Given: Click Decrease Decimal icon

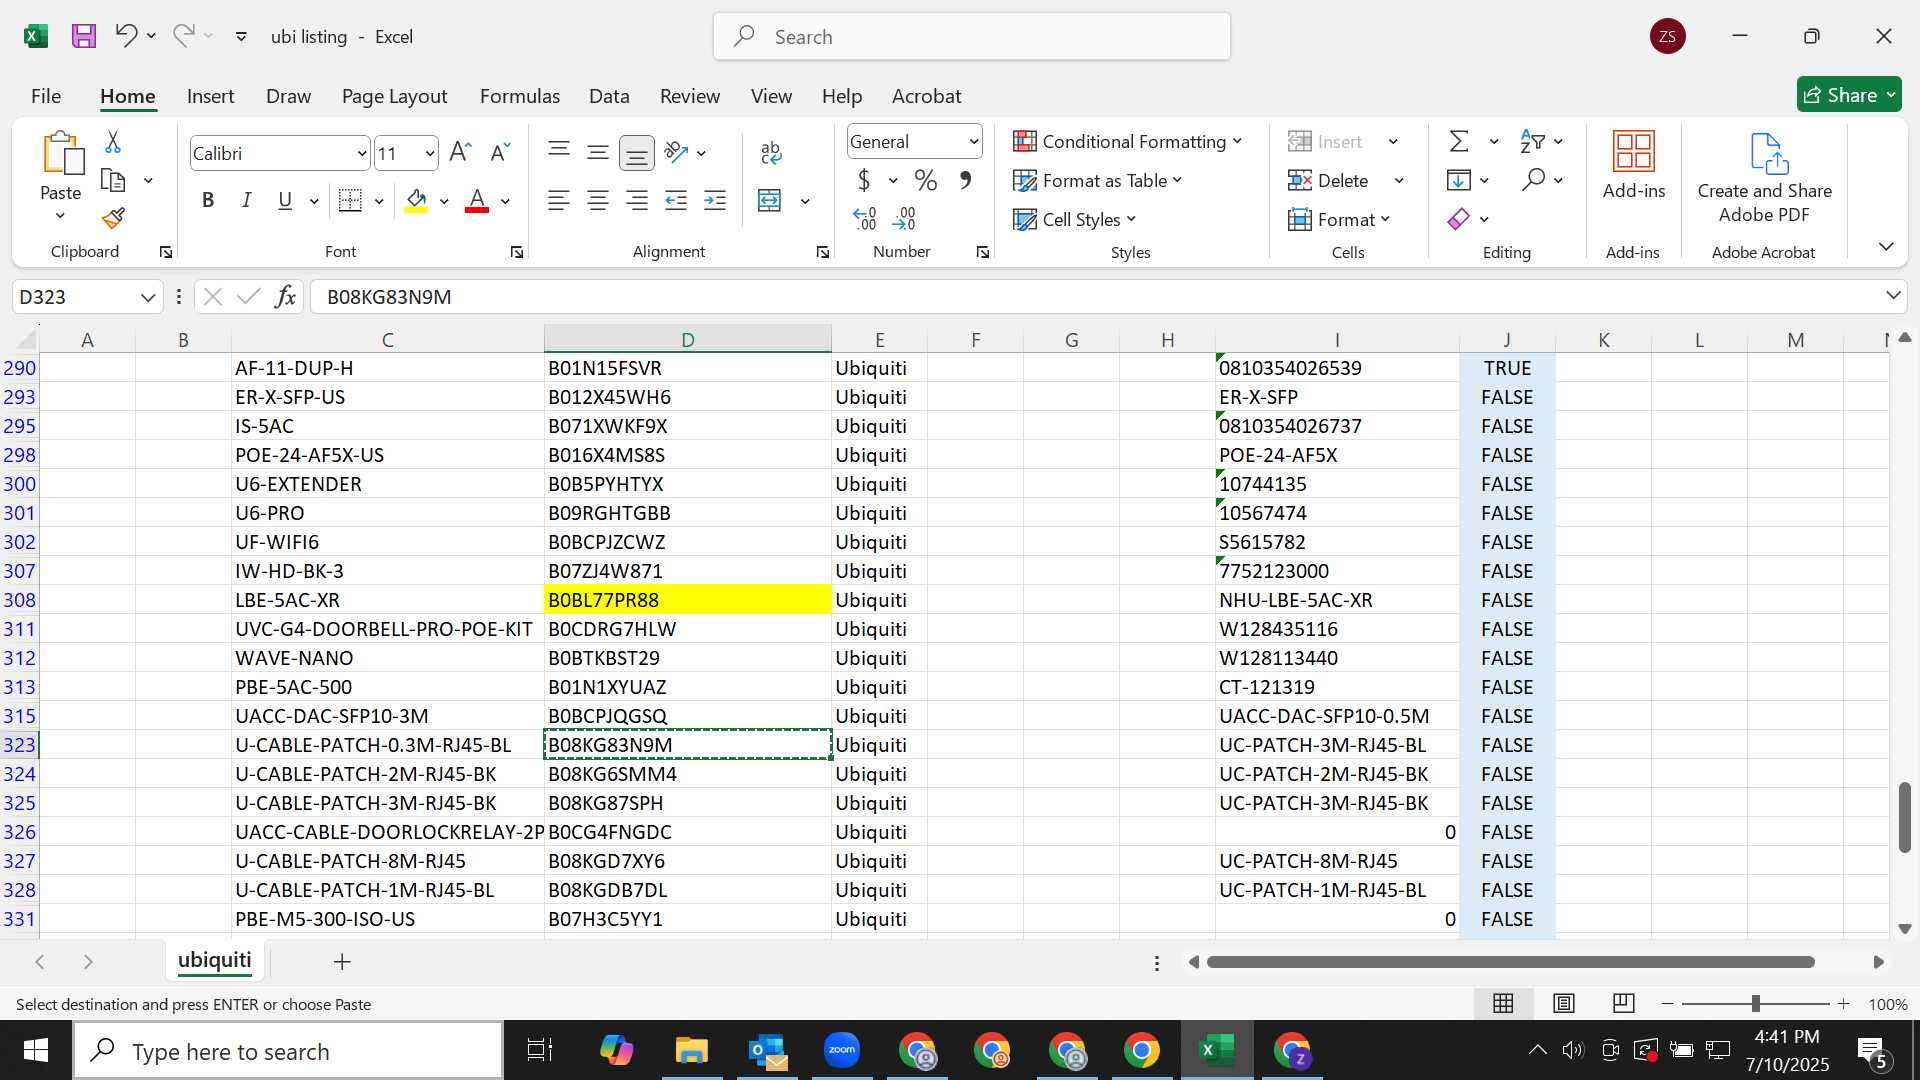Looking at the screenshot, I should point(905,218).
